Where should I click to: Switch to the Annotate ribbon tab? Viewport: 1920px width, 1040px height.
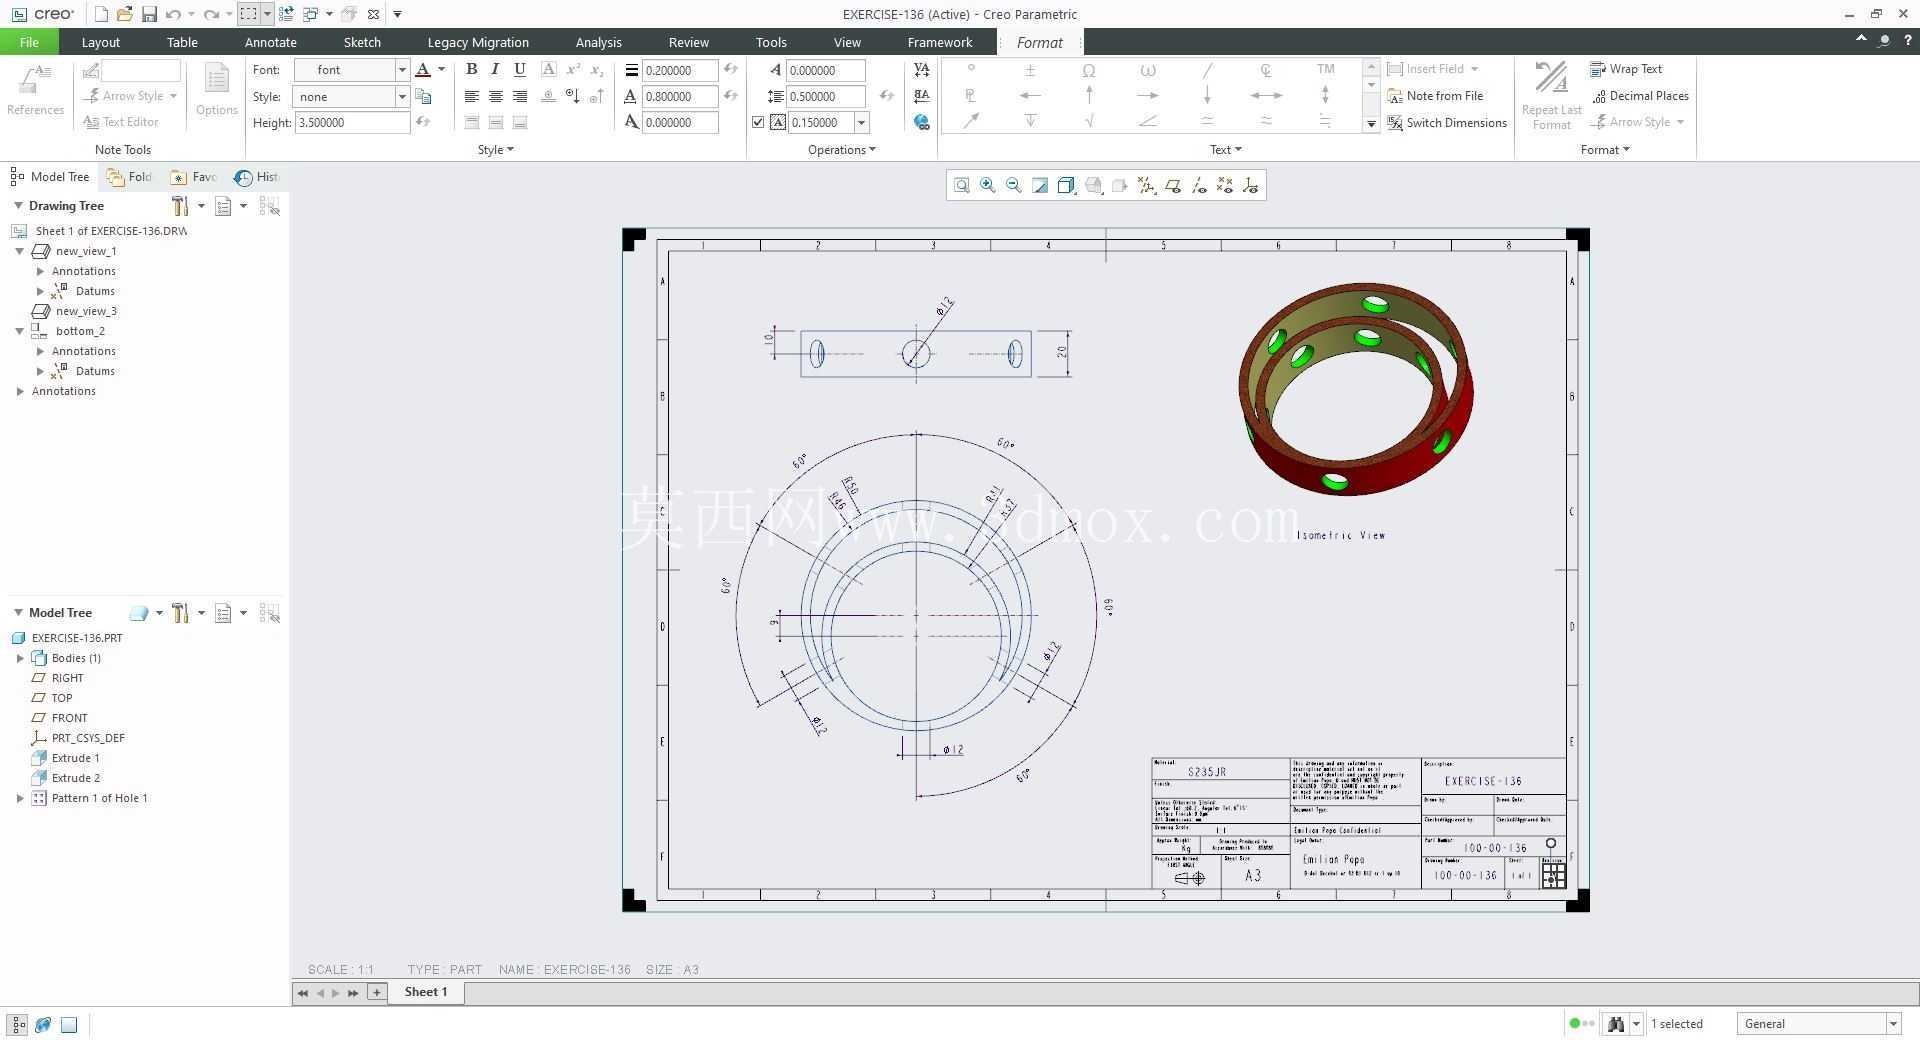pyautogui.click(x=270, y=42)
